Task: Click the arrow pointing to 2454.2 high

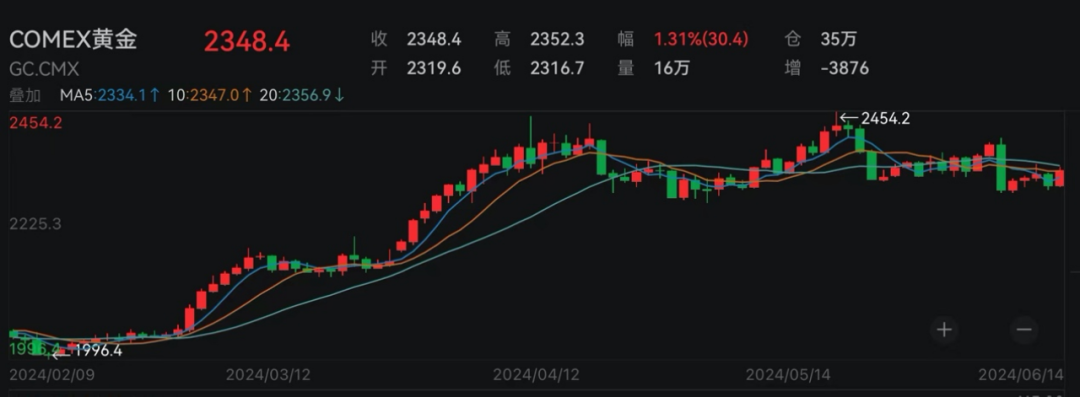Action: point(849,118)
